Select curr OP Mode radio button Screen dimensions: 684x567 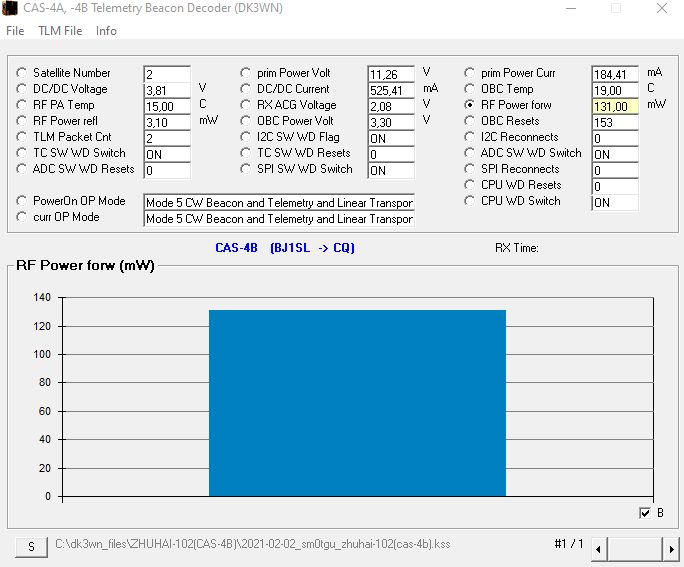click(21, 217)
